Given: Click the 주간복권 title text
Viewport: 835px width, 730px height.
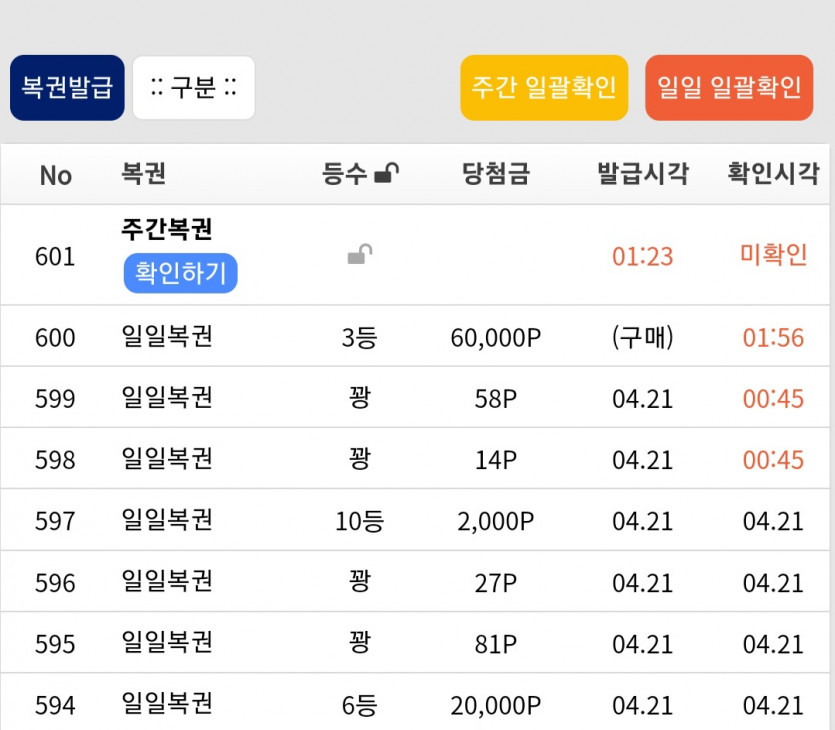Looking at the screenshot, I should tap(167, 229).
